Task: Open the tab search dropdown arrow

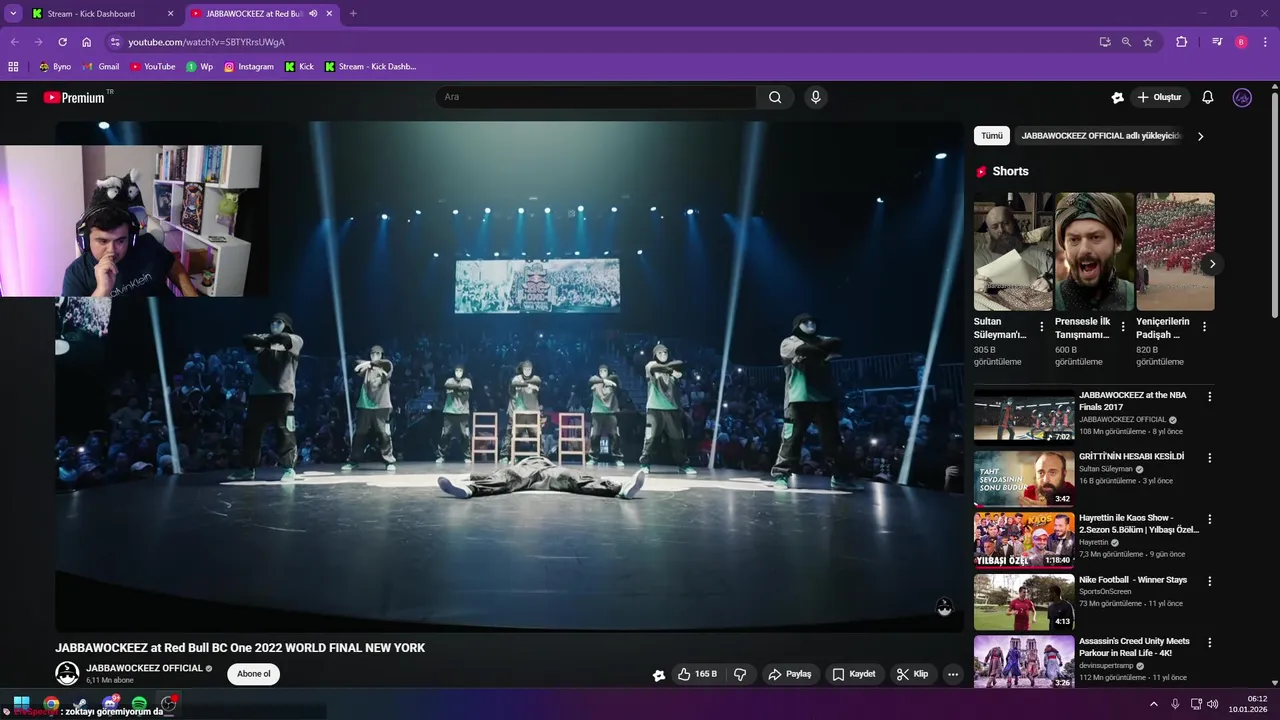Action: tap(13, 14)
